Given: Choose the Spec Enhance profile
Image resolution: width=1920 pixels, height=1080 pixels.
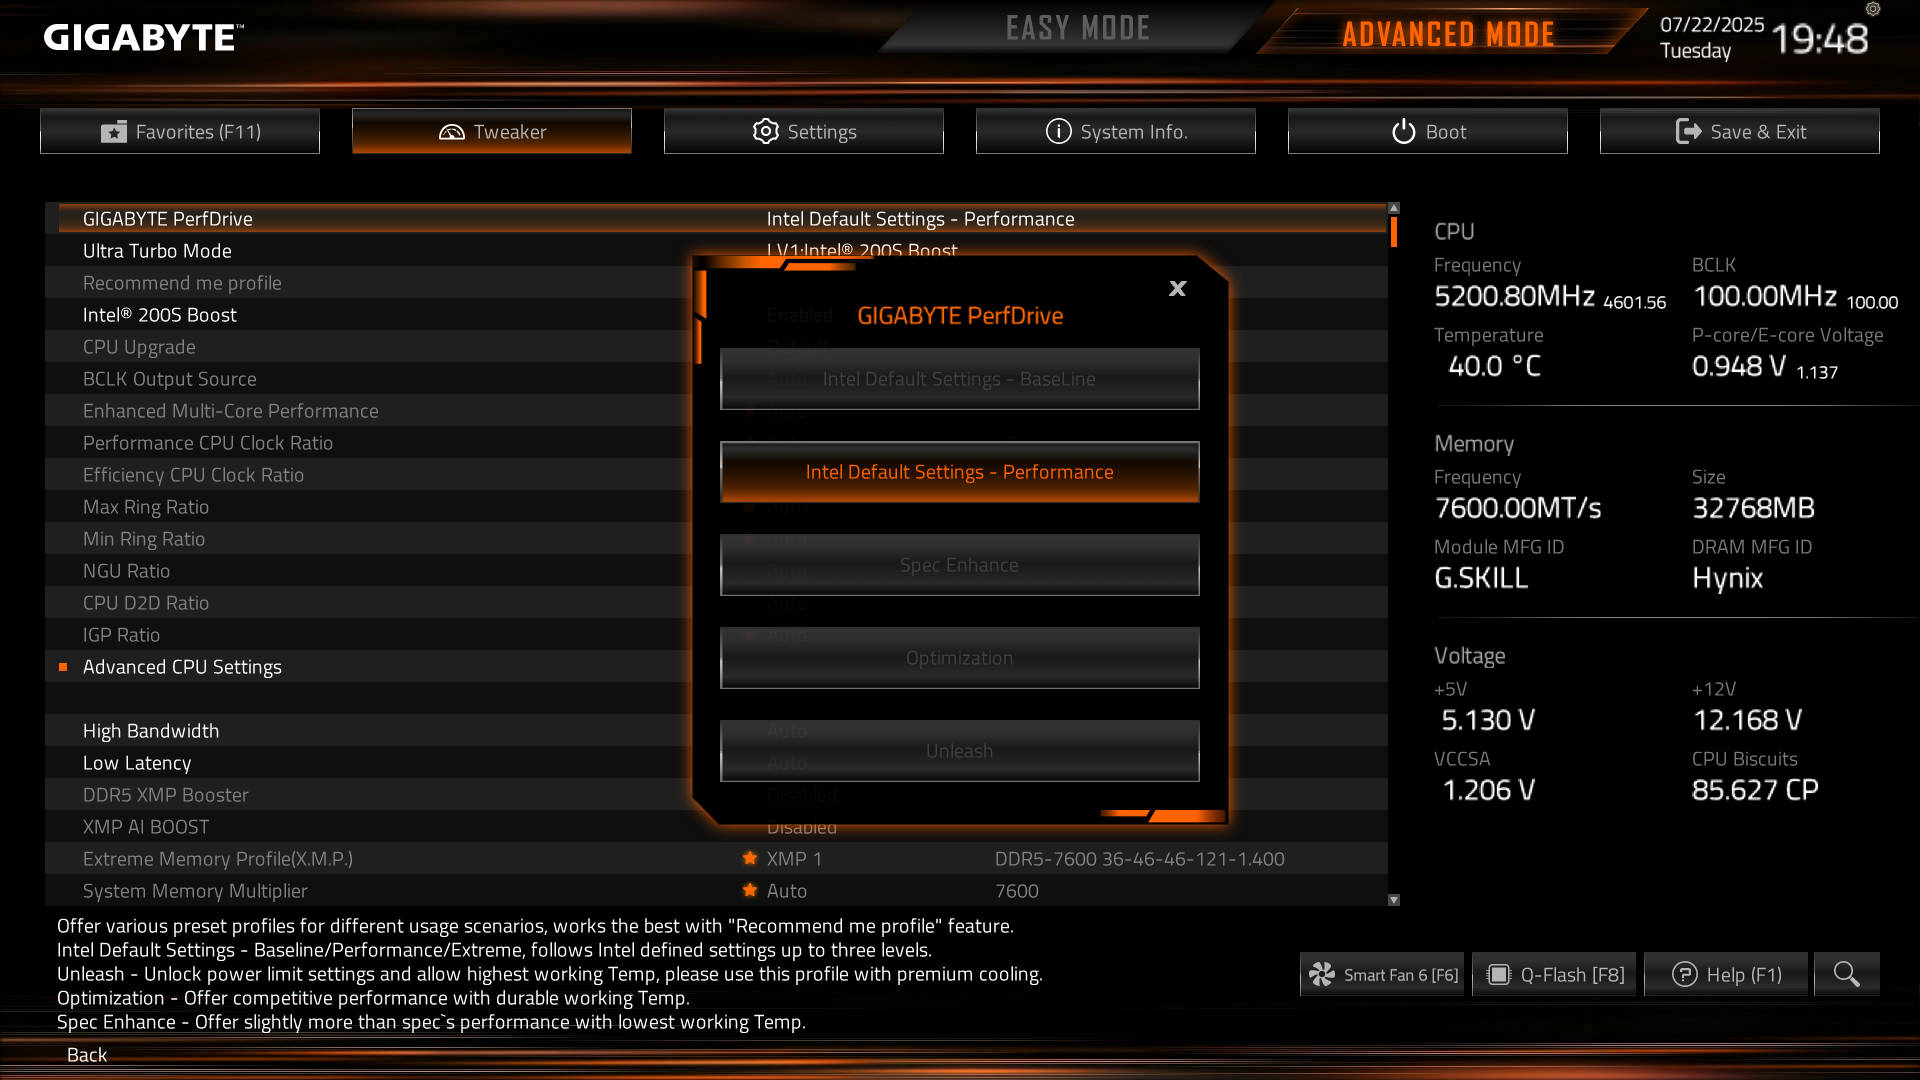Looking at the screenshot, I should [959, 565].
